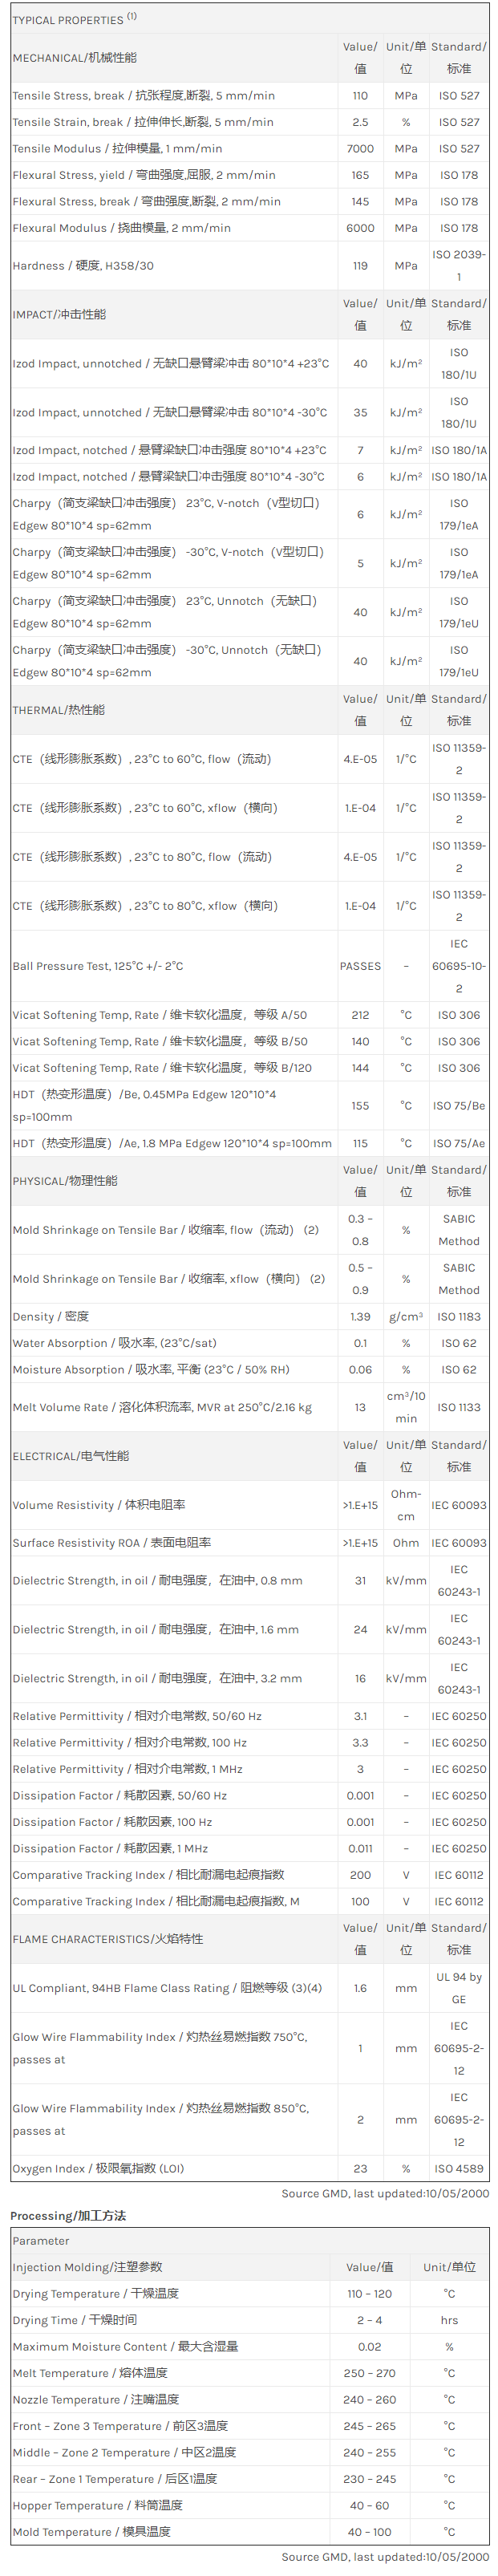Select the Density row label

click(x=50, y=1317)
